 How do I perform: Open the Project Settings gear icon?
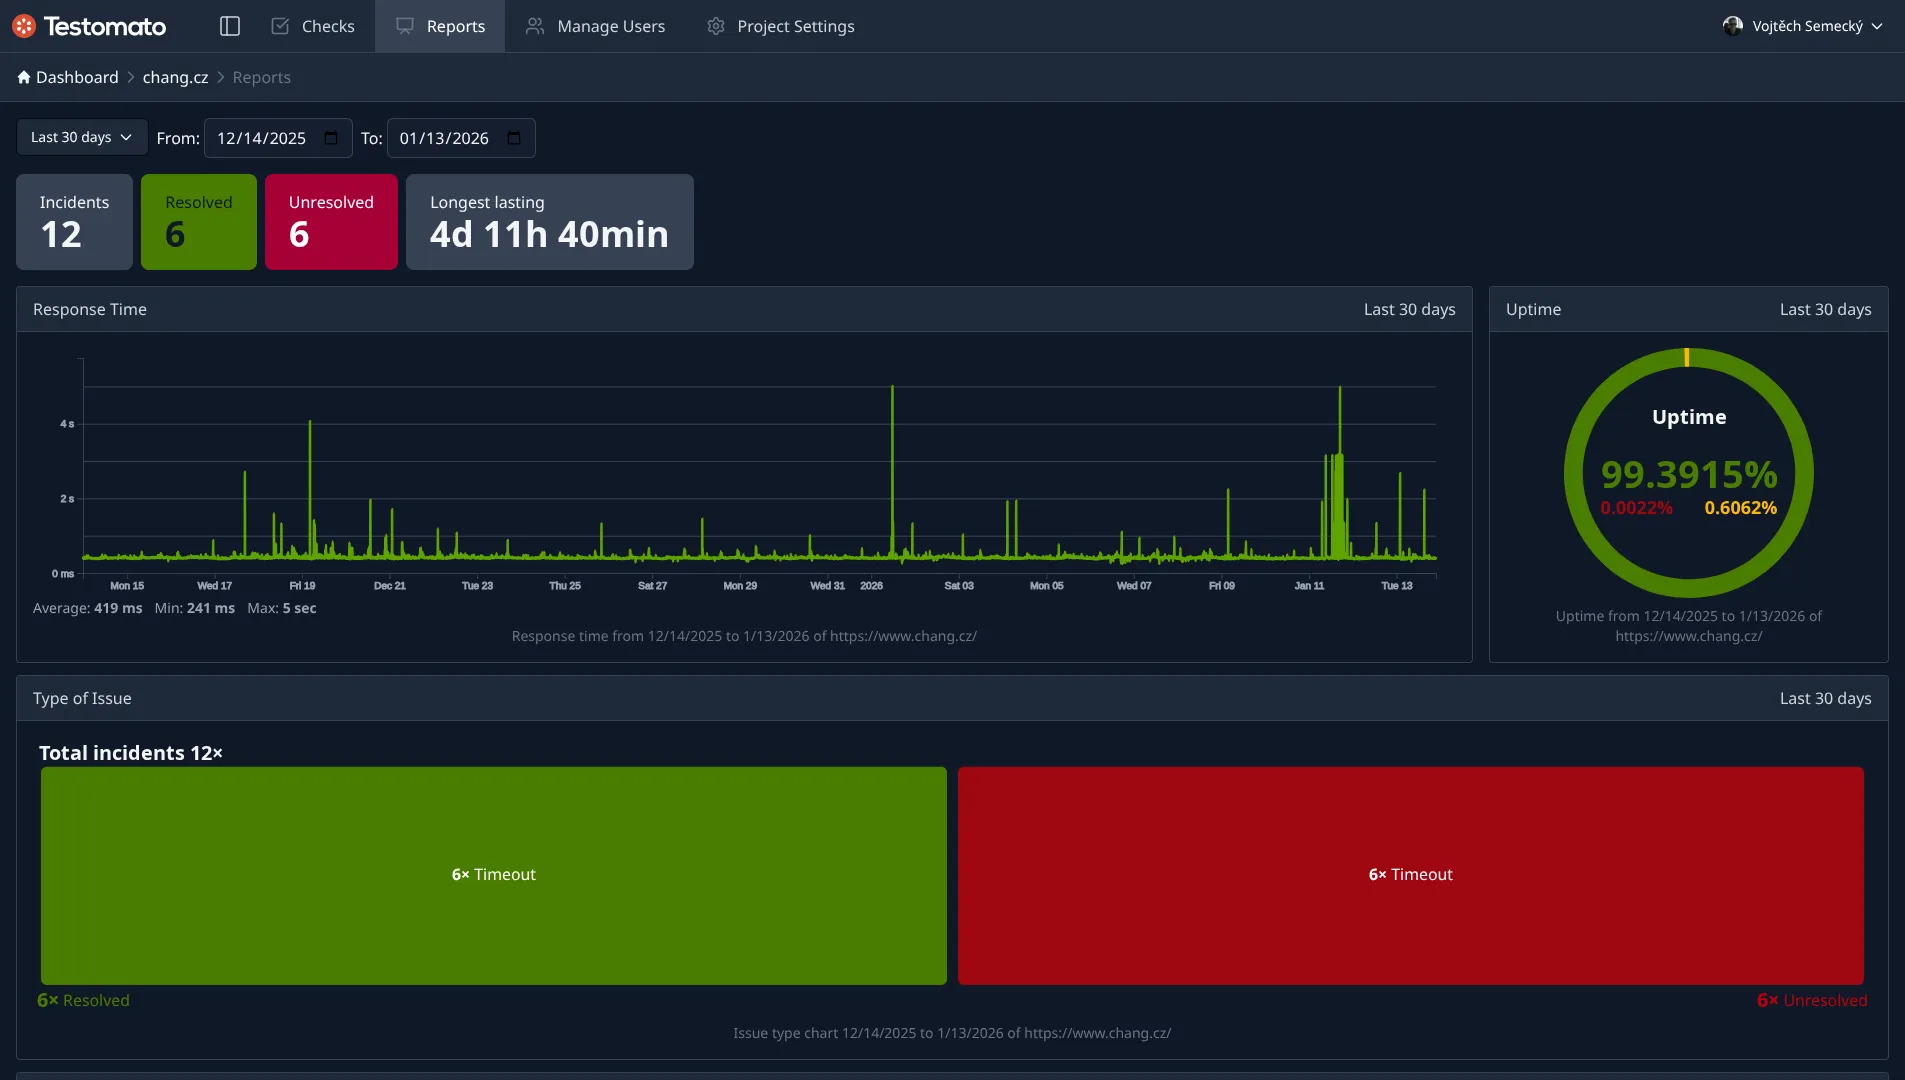click(x=714, y=25)
